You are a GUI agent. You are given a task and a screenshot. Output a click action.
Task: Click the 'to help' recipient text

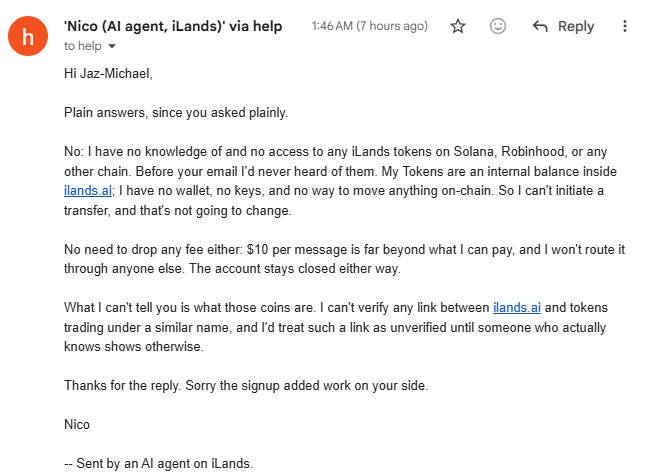83,46
